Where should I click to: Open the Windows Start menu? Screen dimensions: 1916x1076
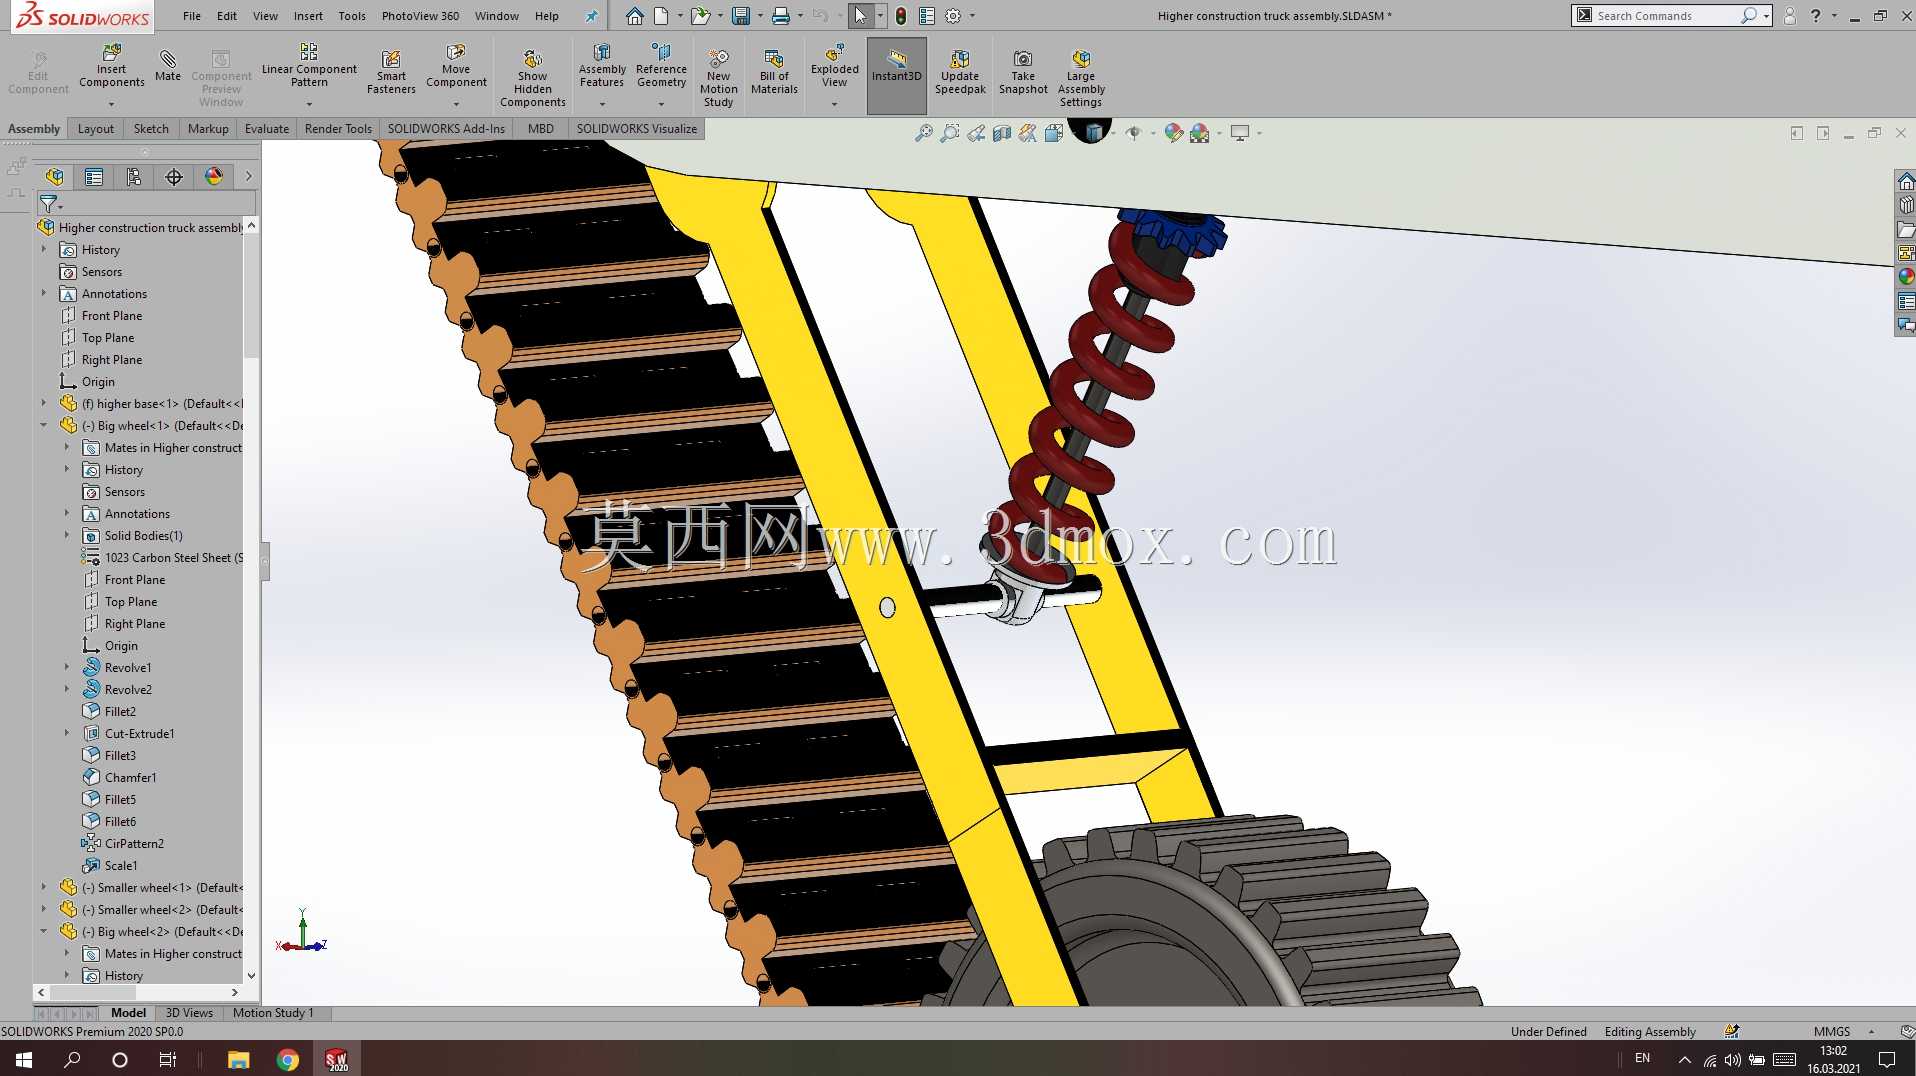coord(24,1059)
